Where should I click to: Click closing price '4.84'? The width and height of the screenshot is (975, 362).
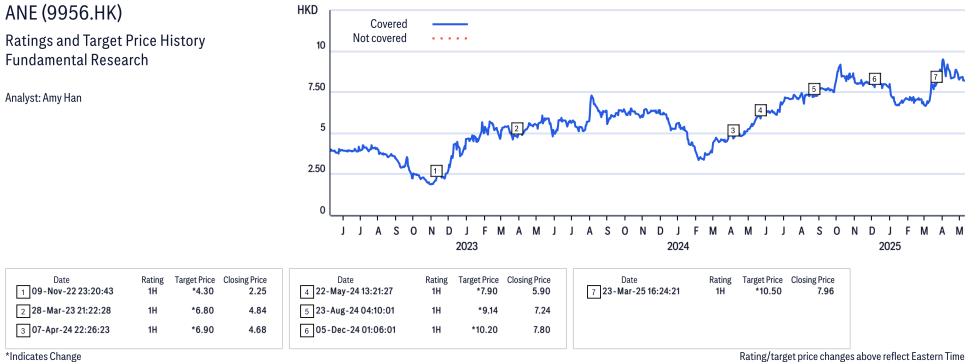(x=257, y=310)
